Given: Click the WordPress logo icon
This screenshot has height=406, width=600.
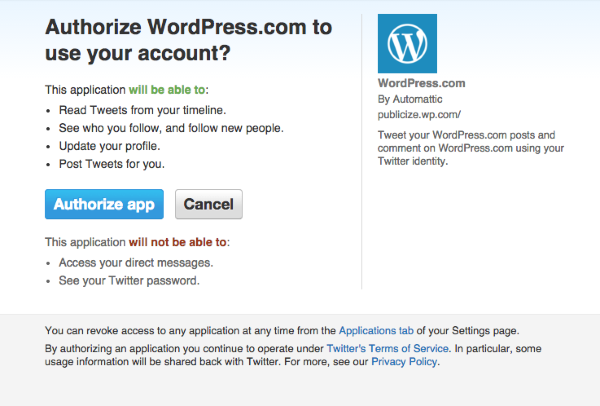Looking at the screenshot, I should coord(407,43).
